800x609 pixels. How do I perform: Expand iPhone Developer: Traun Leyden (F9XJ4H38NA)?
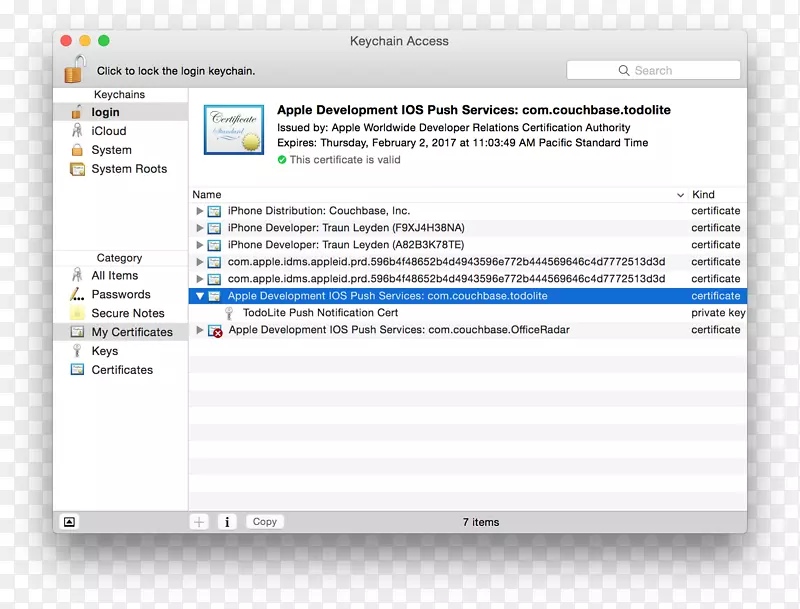[x=200, y=228]
